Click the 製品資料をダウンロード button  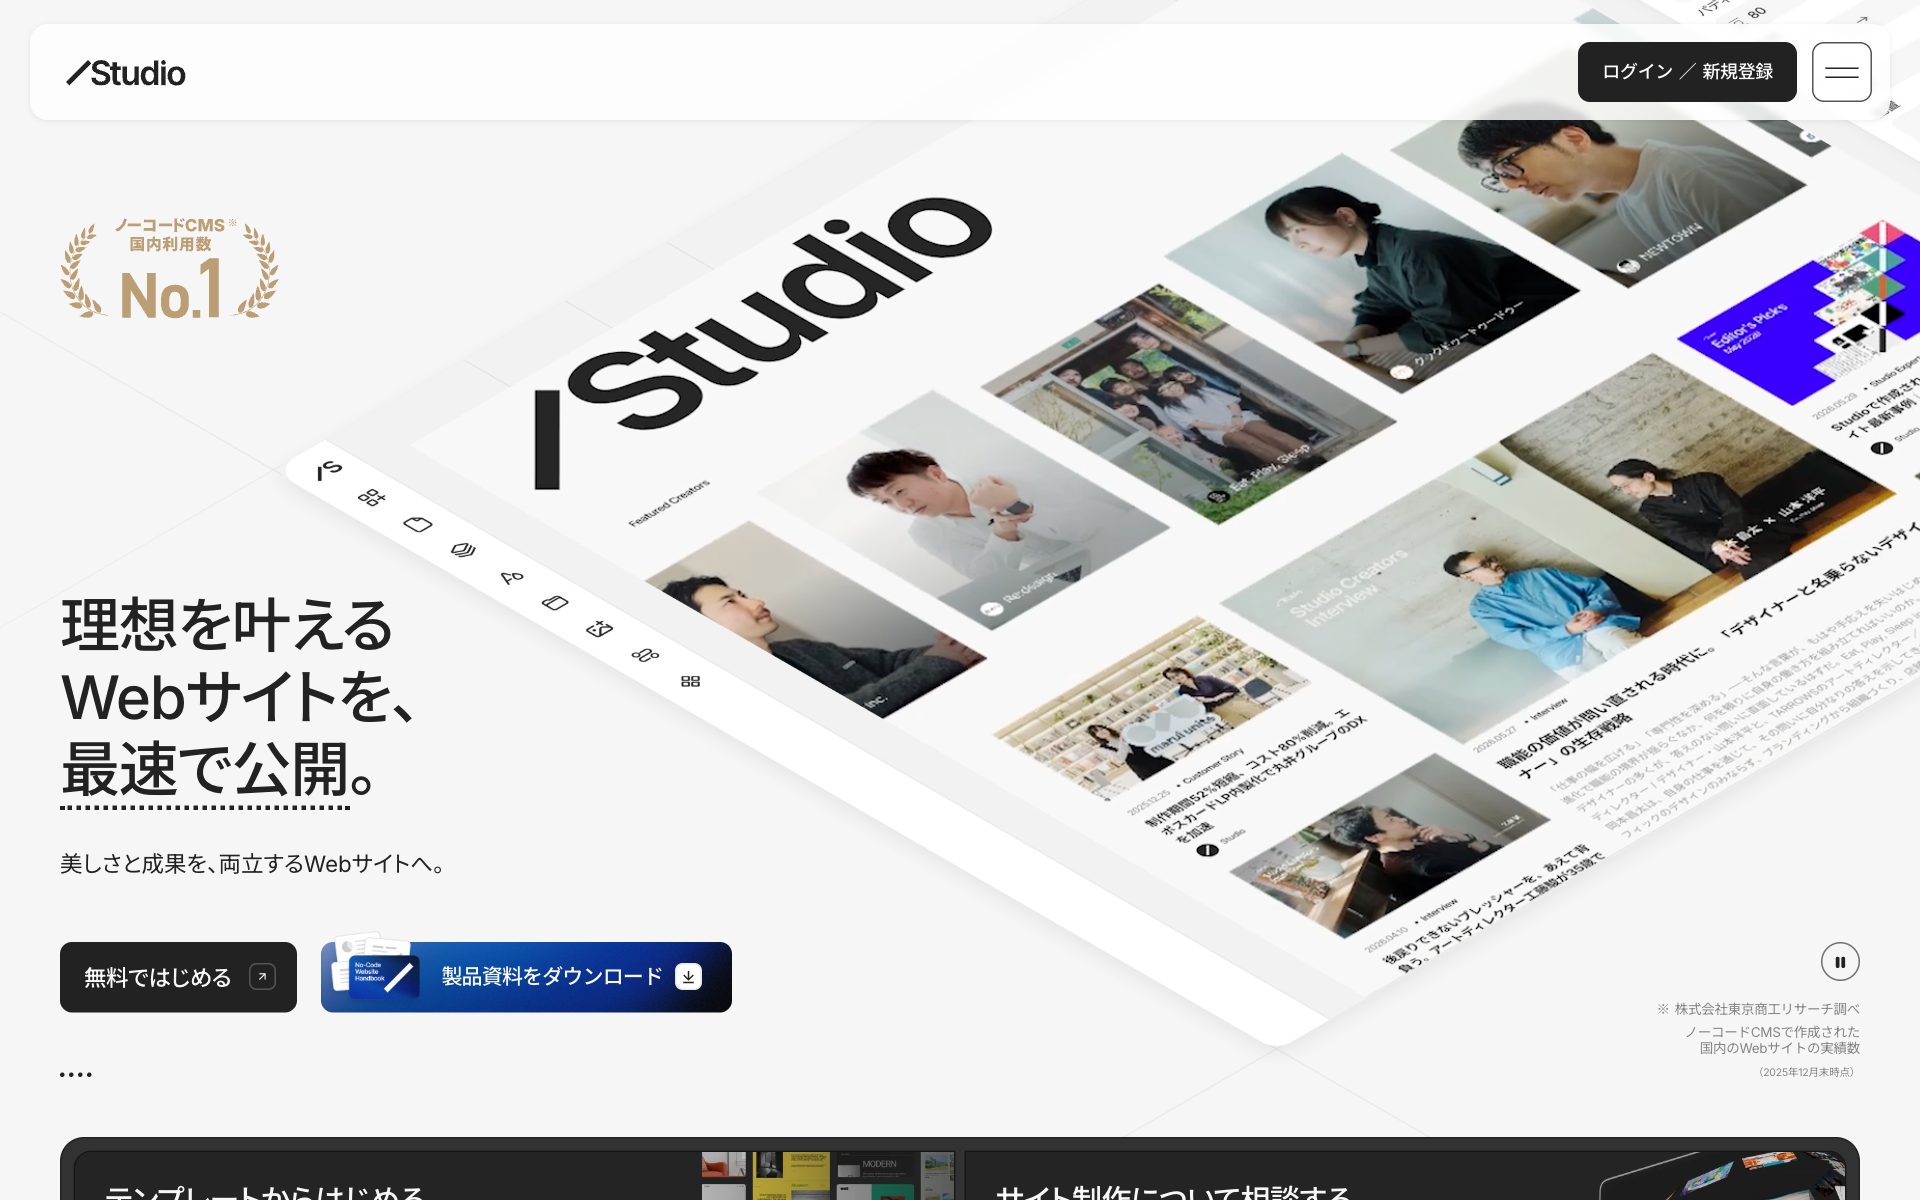(526, 977)
